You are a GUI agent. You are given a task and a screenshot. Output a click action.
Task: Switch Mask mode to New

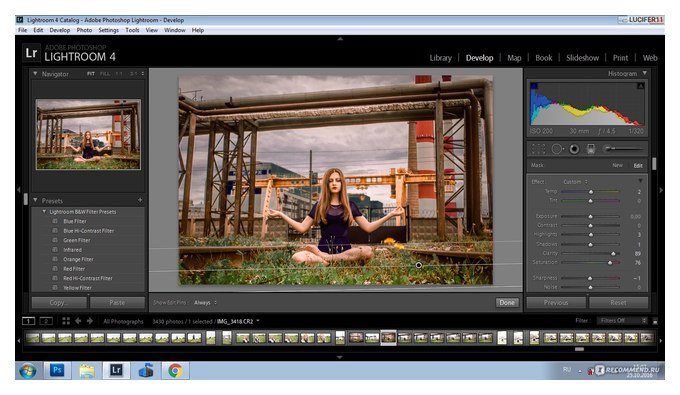pyautogui.click(x=617, y=165)
